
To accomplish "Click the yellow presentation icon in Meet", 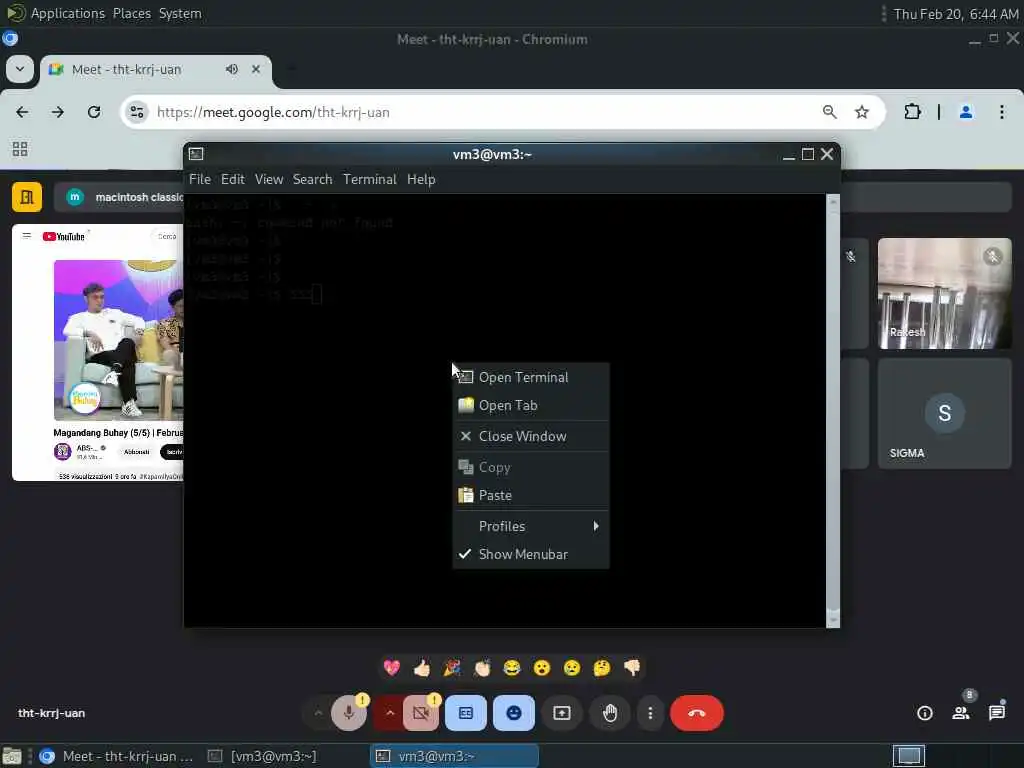I will [27, 197].
